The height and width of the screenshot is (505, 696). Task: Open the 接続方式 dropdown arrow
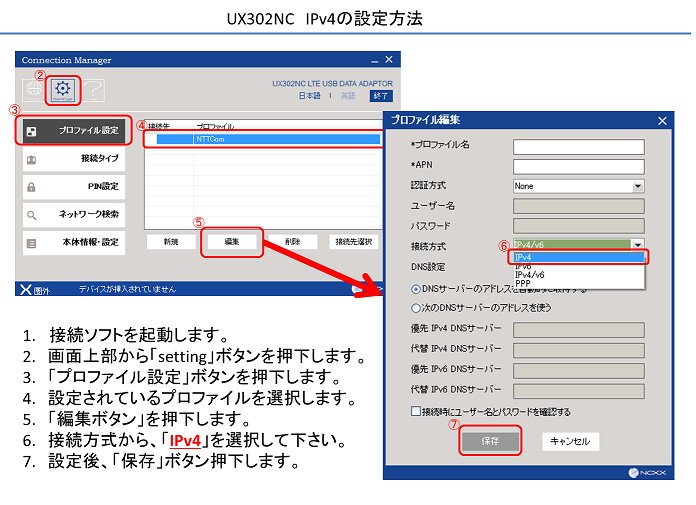click(638, 245)
